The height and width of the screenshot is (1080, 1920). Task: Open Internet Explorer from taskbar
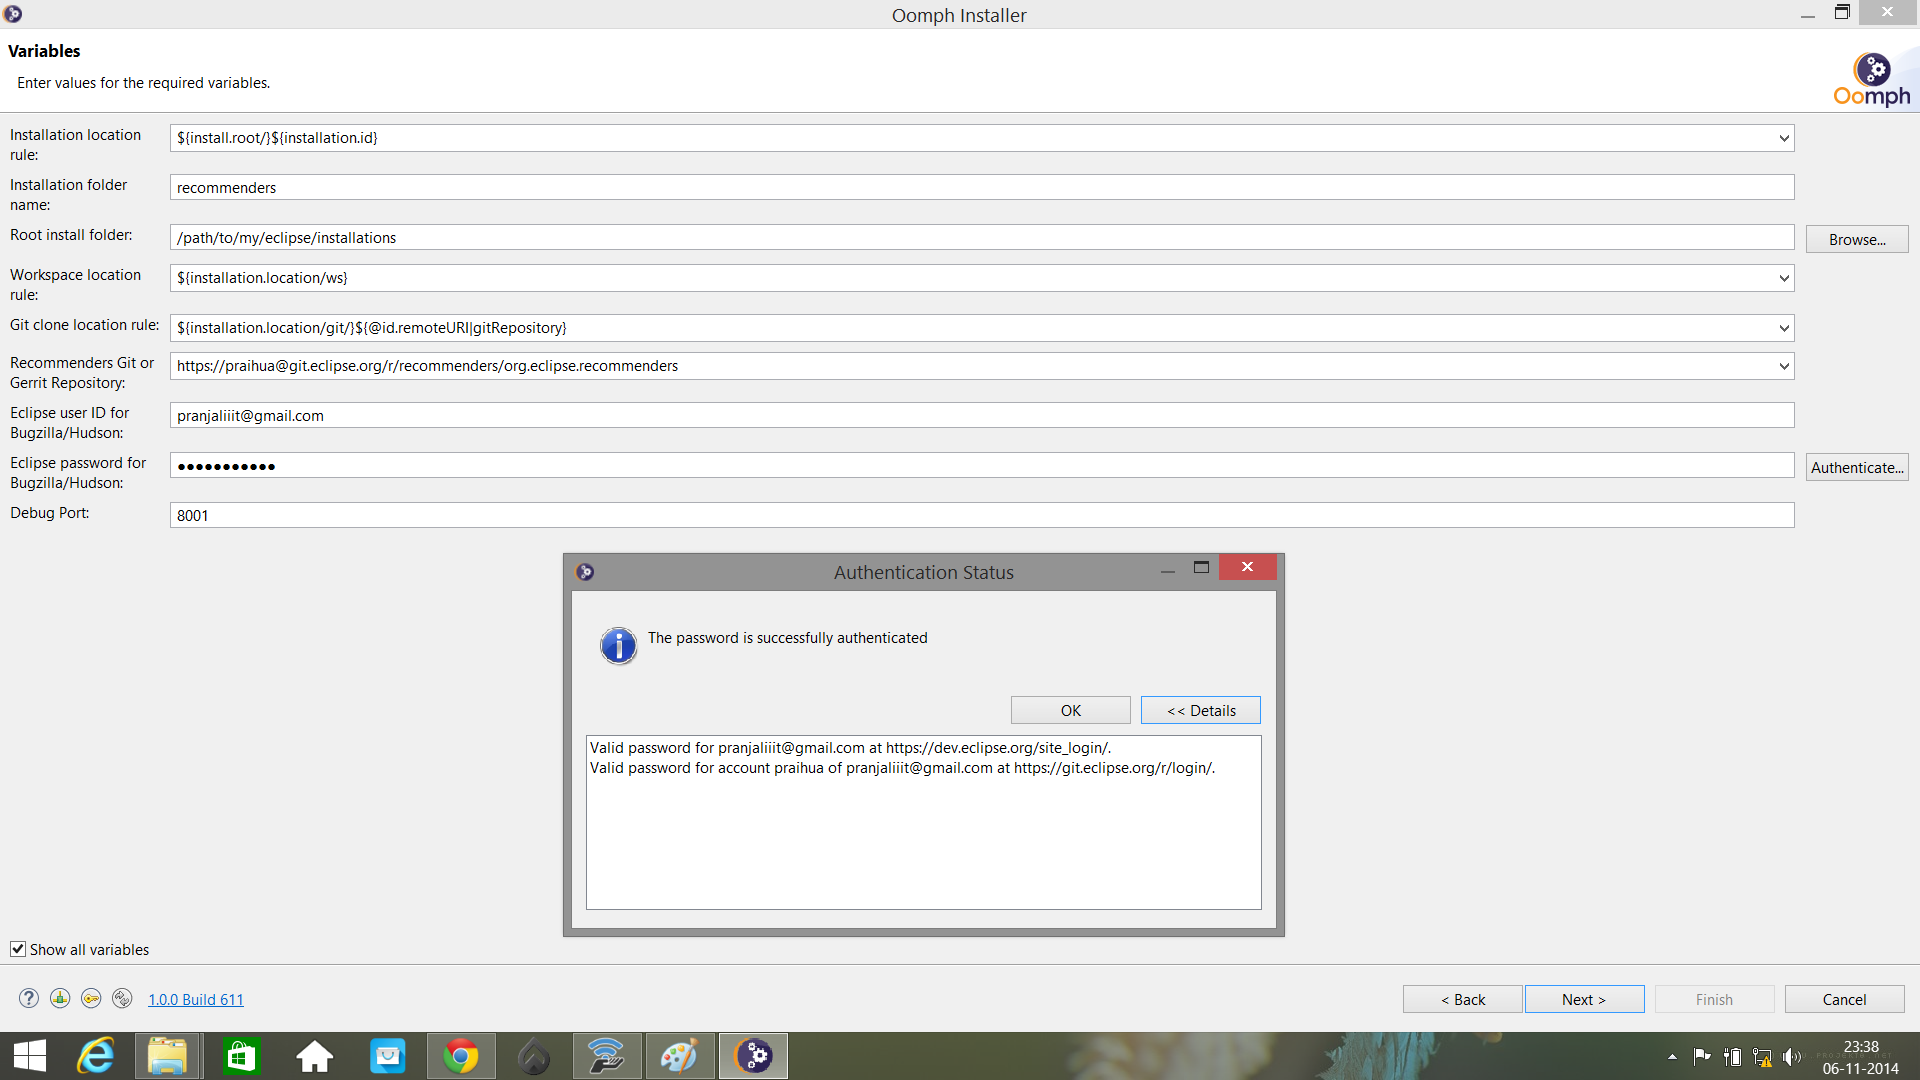97,1056
